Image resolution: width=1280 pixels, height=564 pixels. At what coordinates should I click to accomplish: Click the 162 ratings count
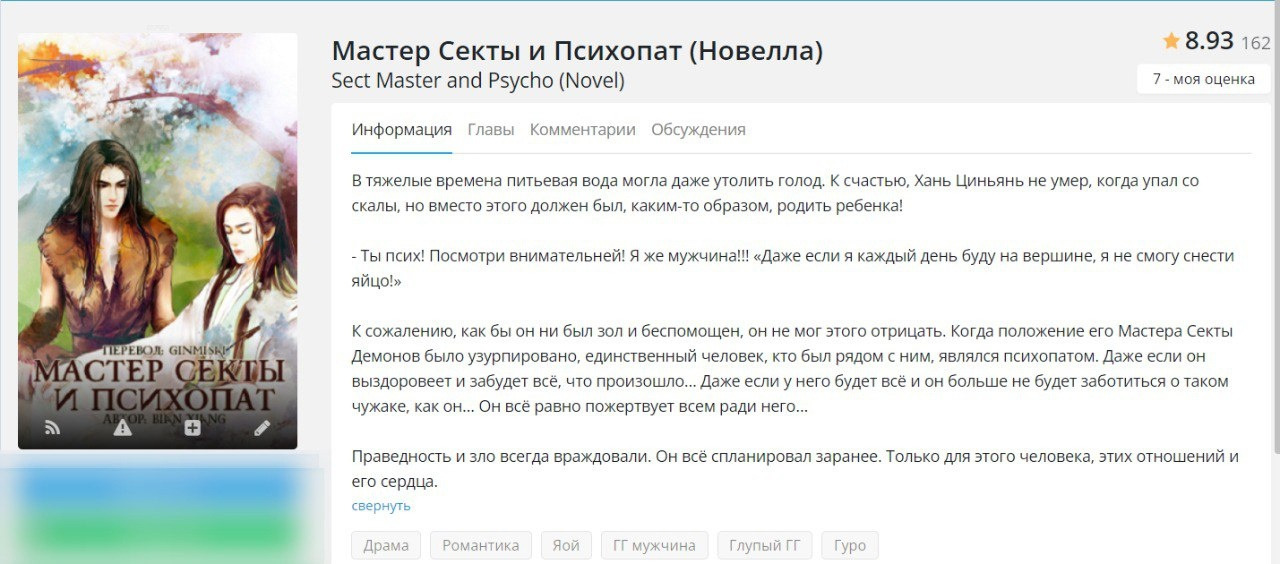tap(1255, 43)
